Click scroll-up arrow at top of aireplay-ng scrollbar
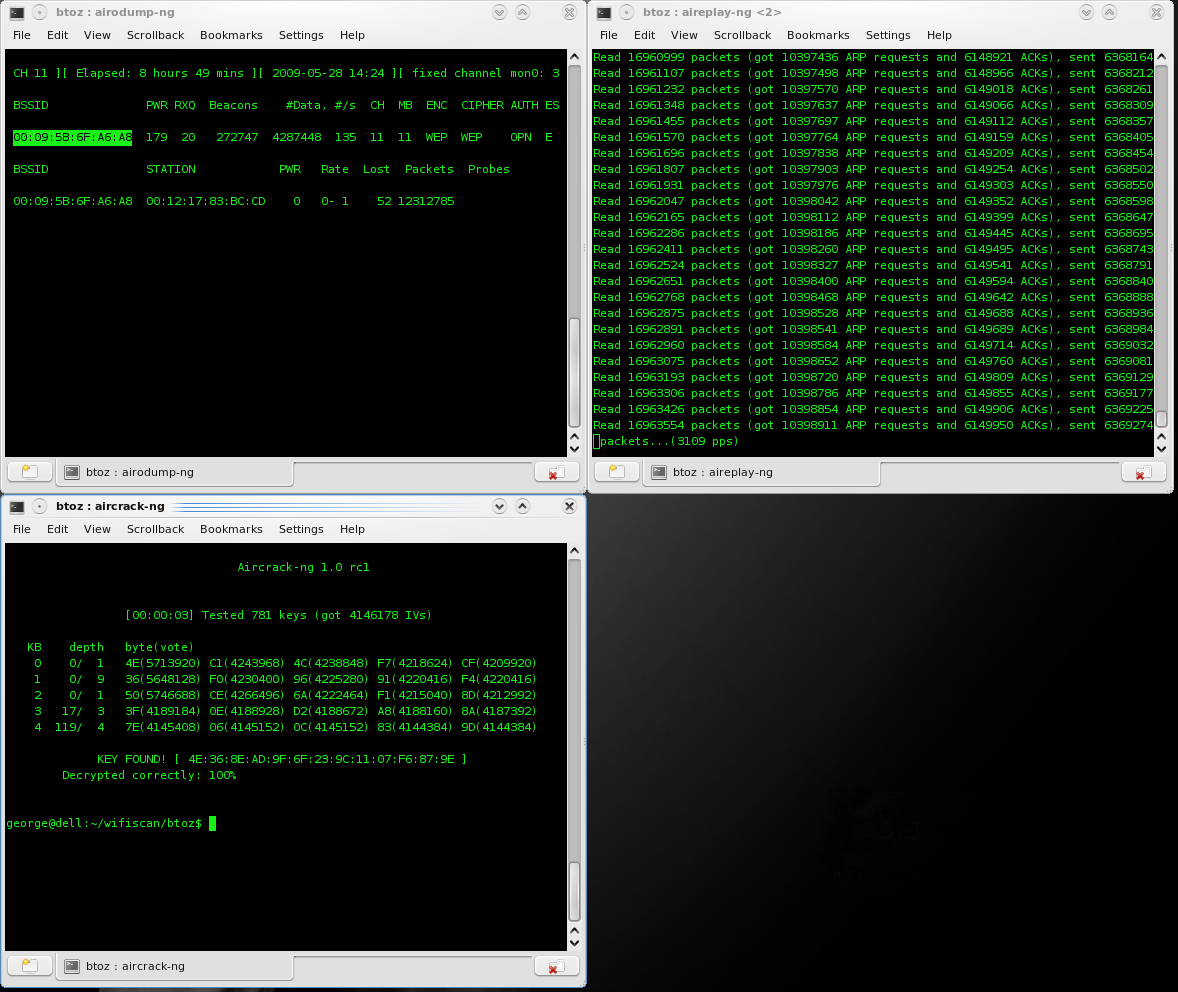This screenshot has height=992, width=1178. coord(1161,56)
